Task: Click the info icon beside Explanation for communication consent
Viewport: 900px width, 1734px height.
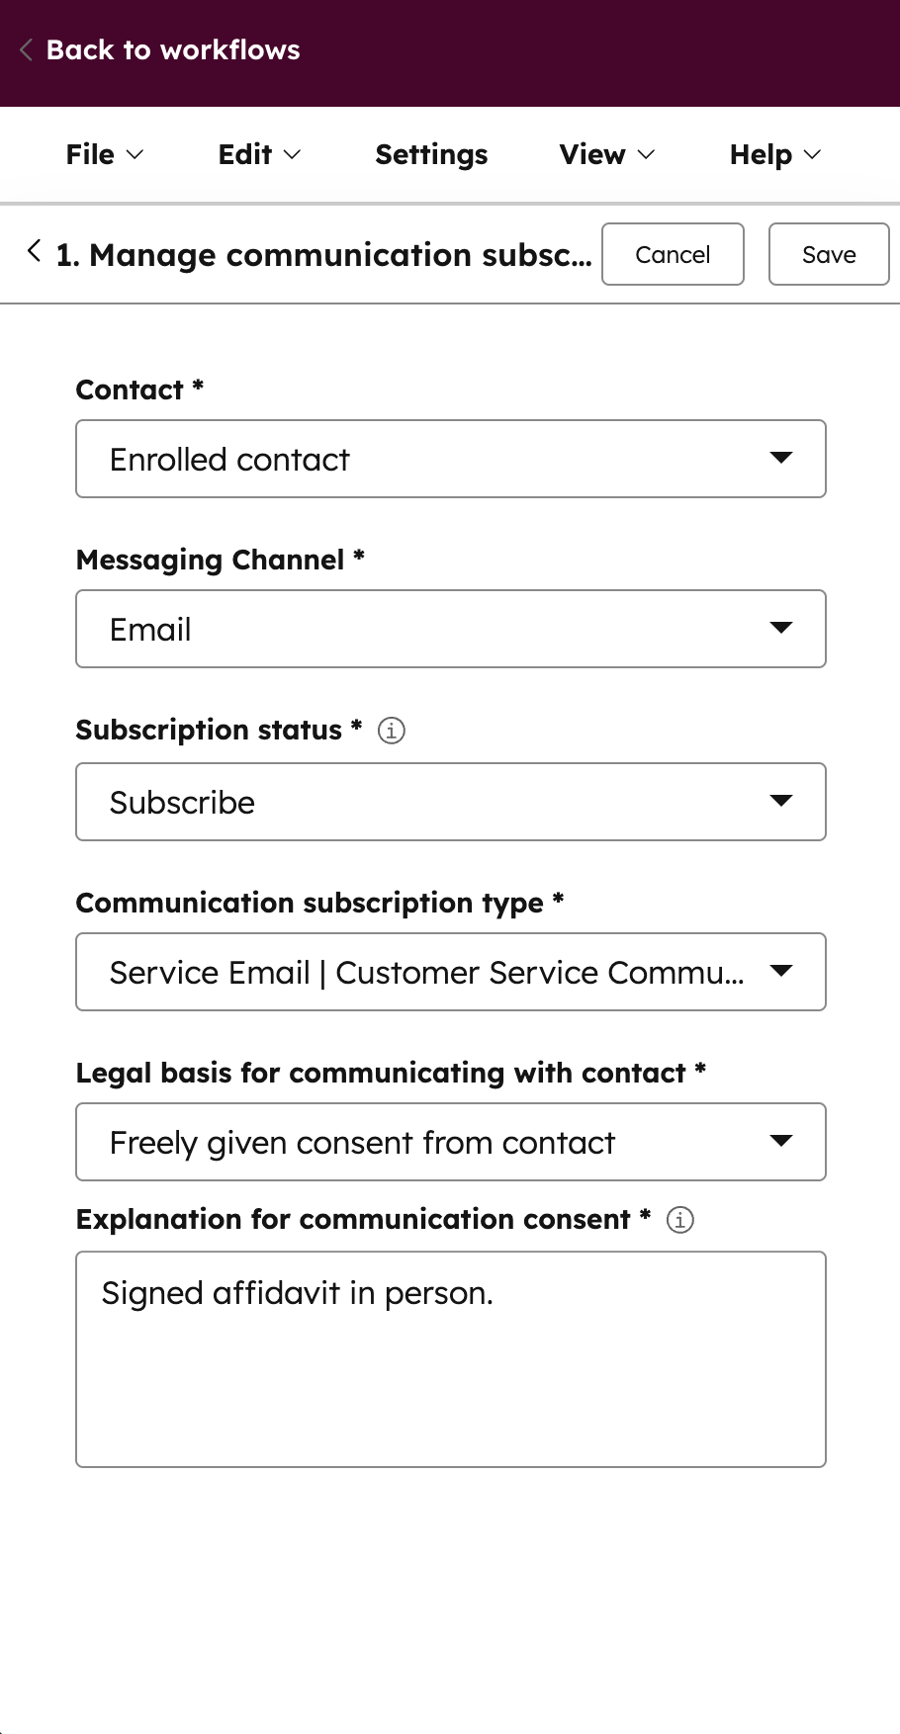Action: [x=679, y=1219]
